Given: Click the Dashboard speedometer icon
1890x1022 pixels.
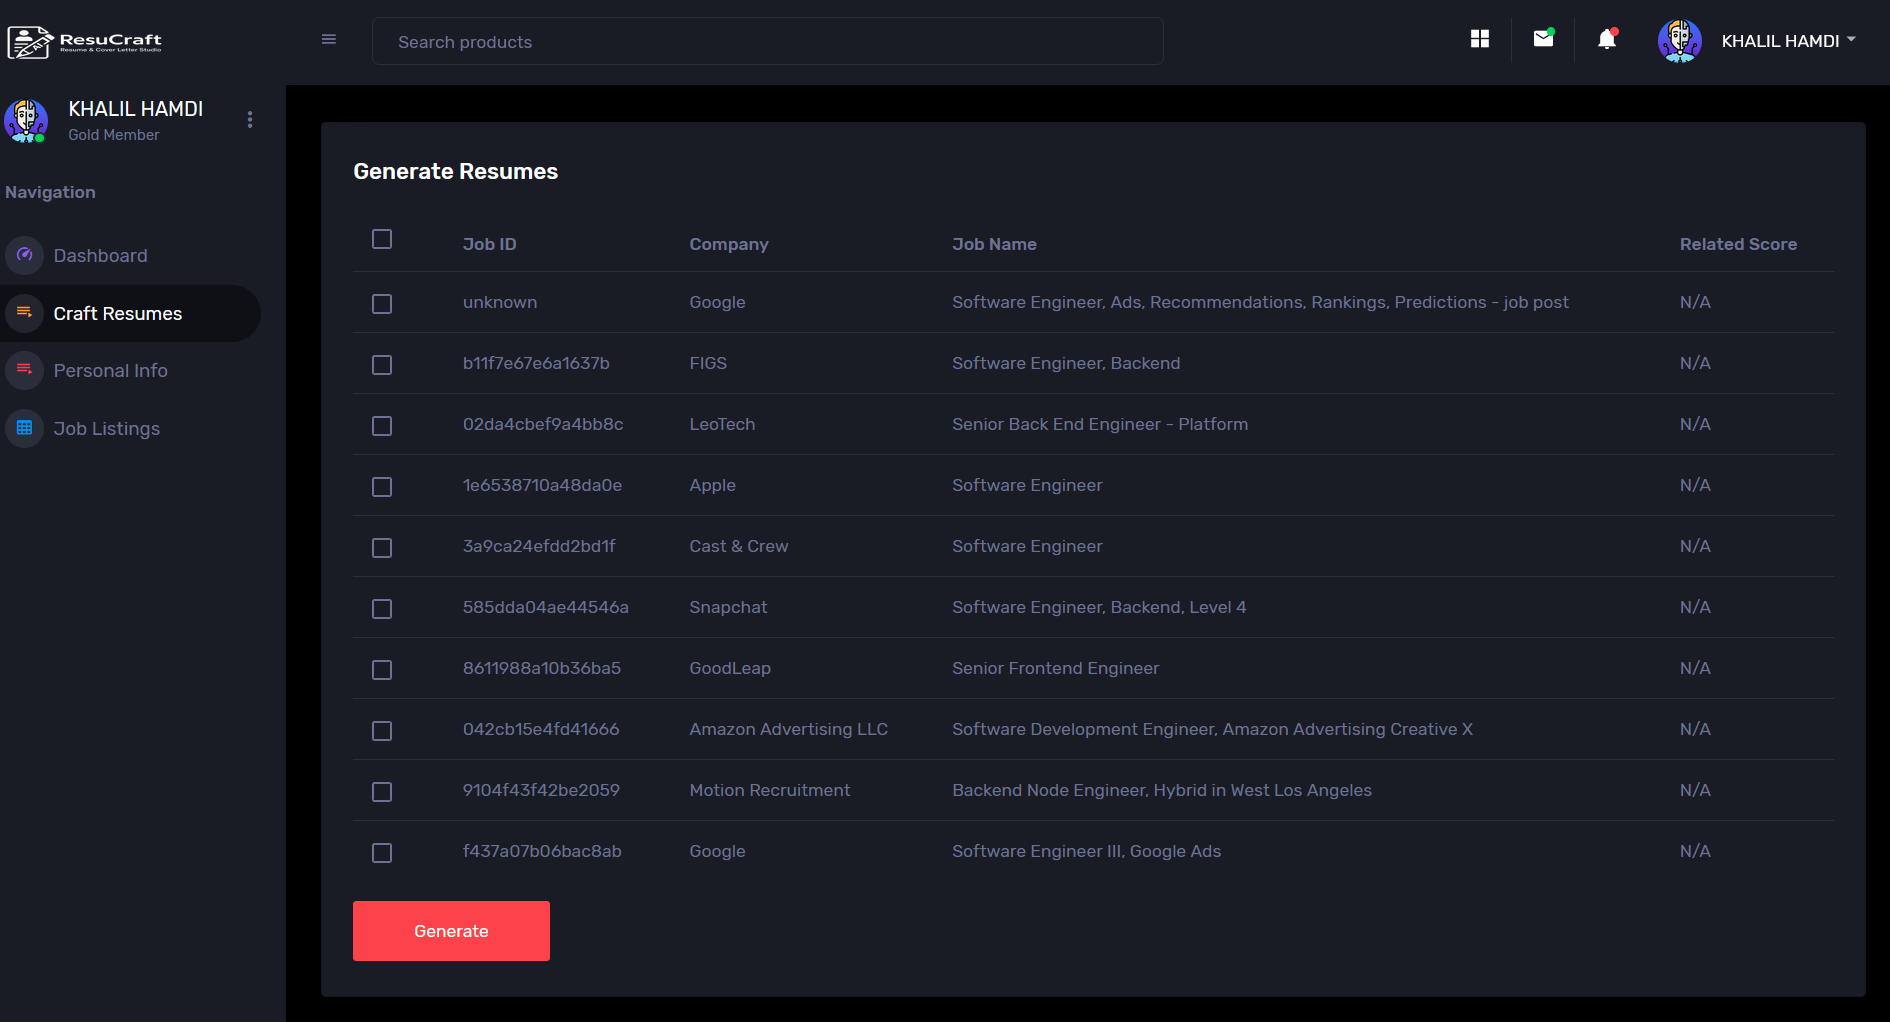Looking at the screenshot, I should click(25, 255).
